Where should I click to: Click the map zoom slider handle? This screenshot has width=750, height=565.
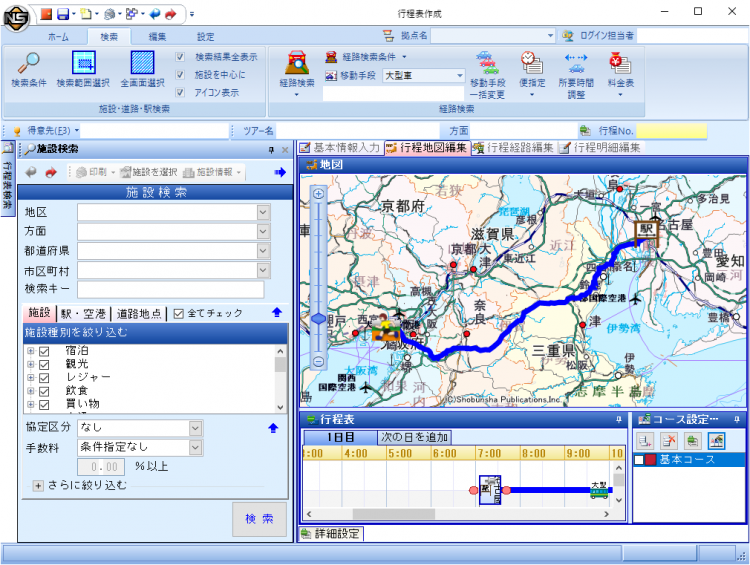click(319, 319)
